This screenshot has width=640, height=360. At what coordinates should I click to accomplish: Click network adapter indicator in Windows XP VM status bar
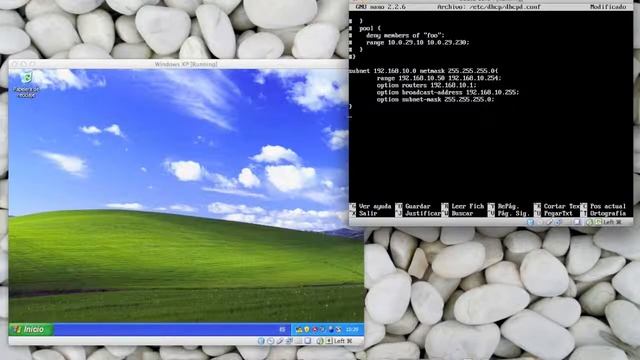tap(289, 341)
